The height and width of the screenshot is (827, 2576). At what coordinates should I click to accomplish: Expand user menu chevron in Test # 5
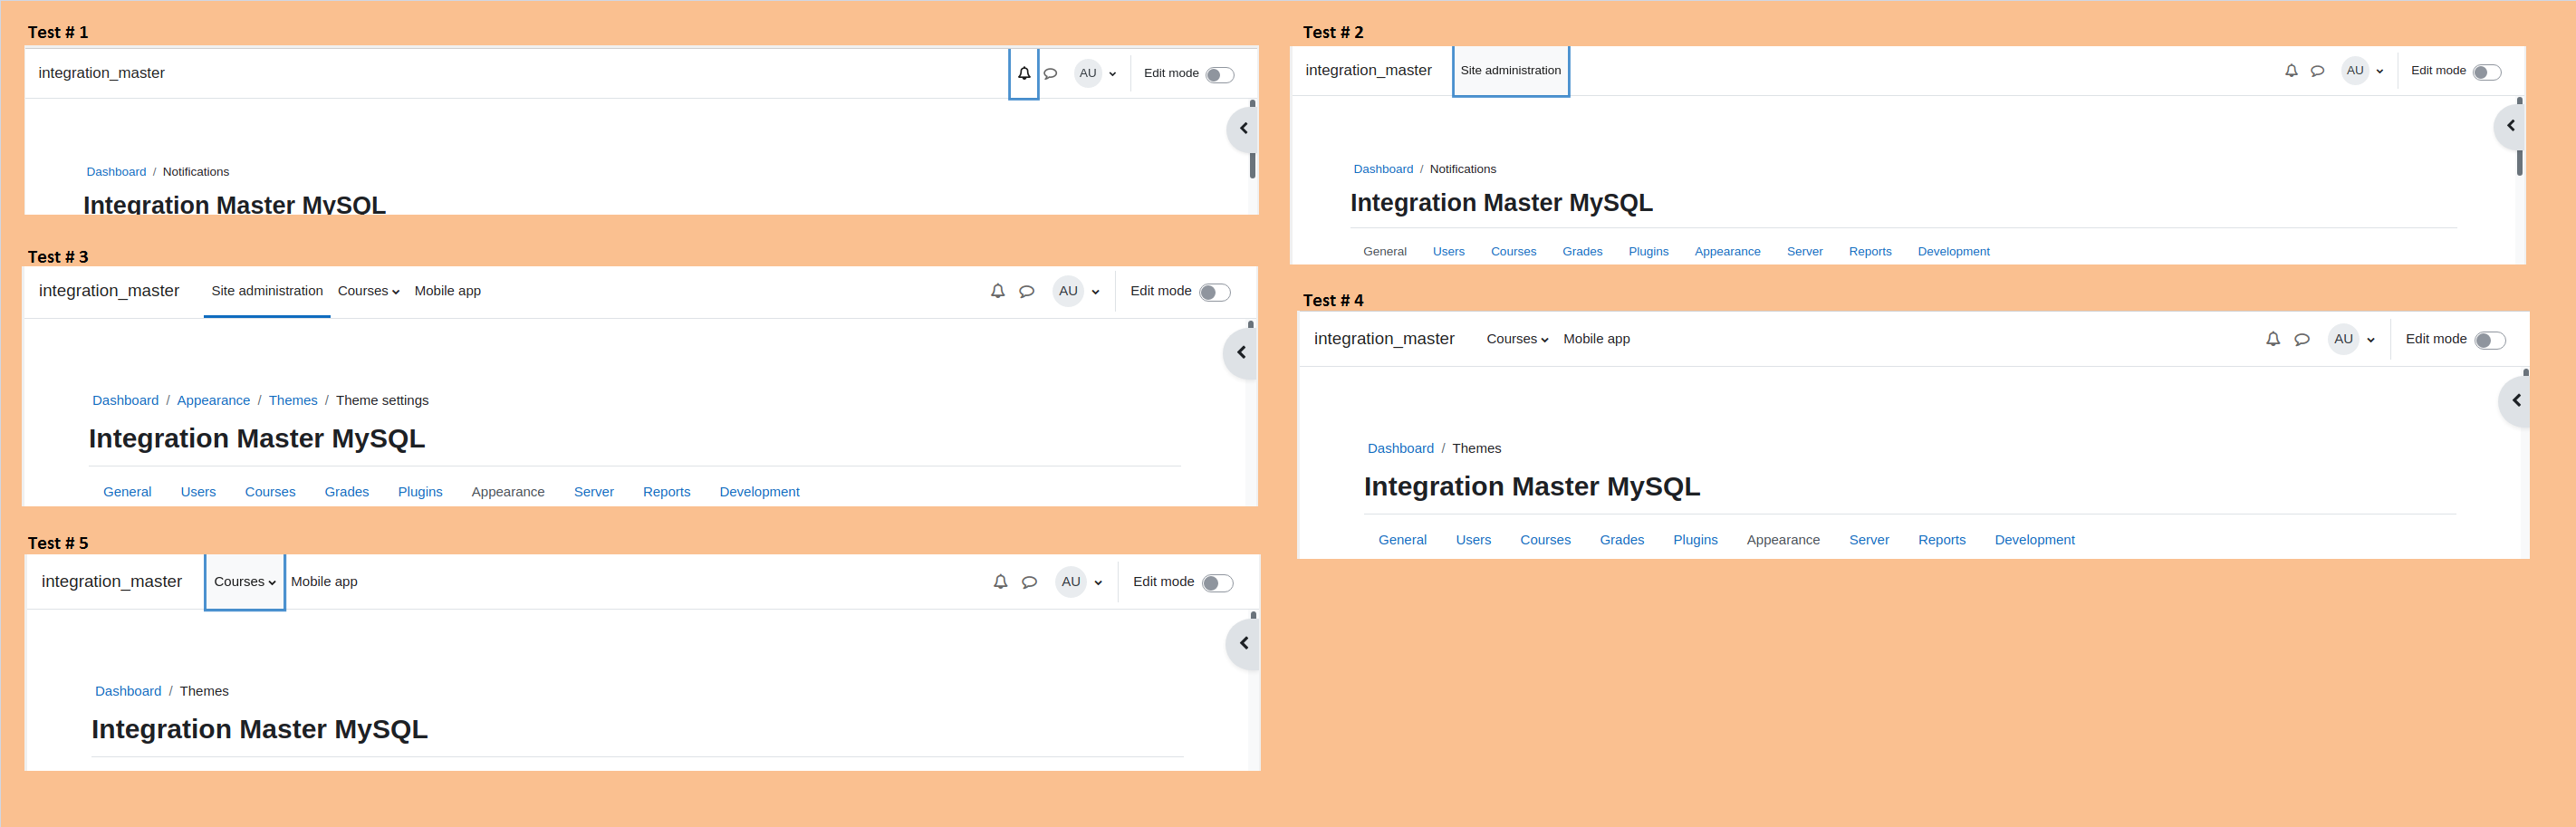(1098, 583)
